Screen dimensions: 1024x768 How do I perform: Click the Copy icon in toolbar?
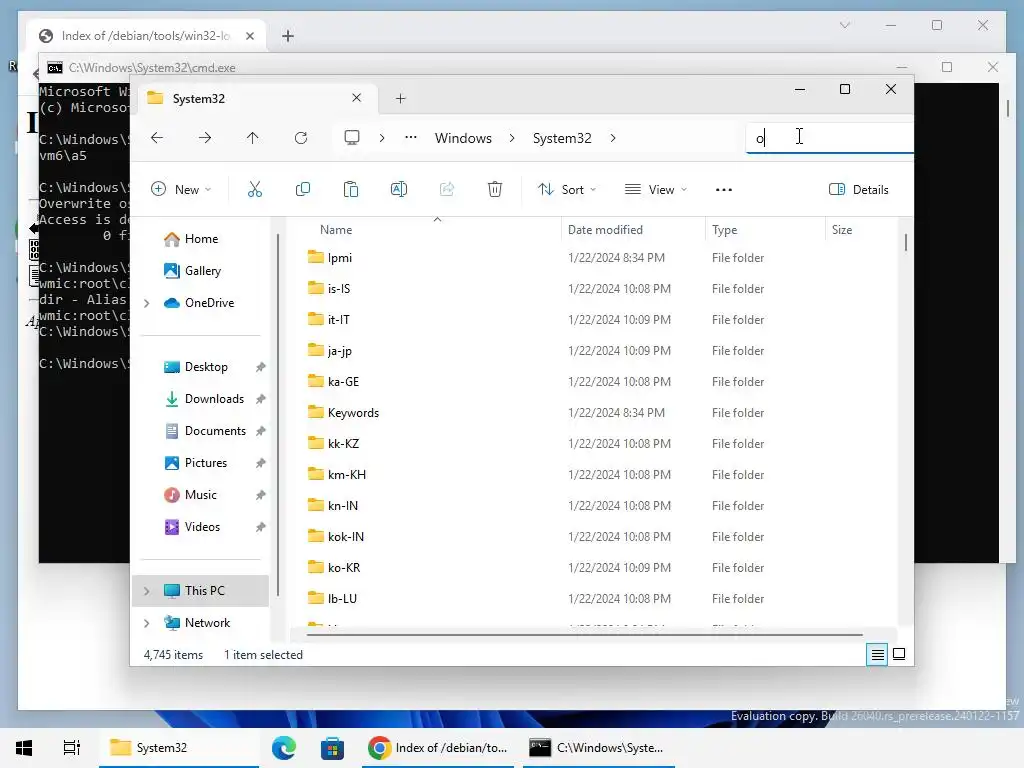[302, 189]
